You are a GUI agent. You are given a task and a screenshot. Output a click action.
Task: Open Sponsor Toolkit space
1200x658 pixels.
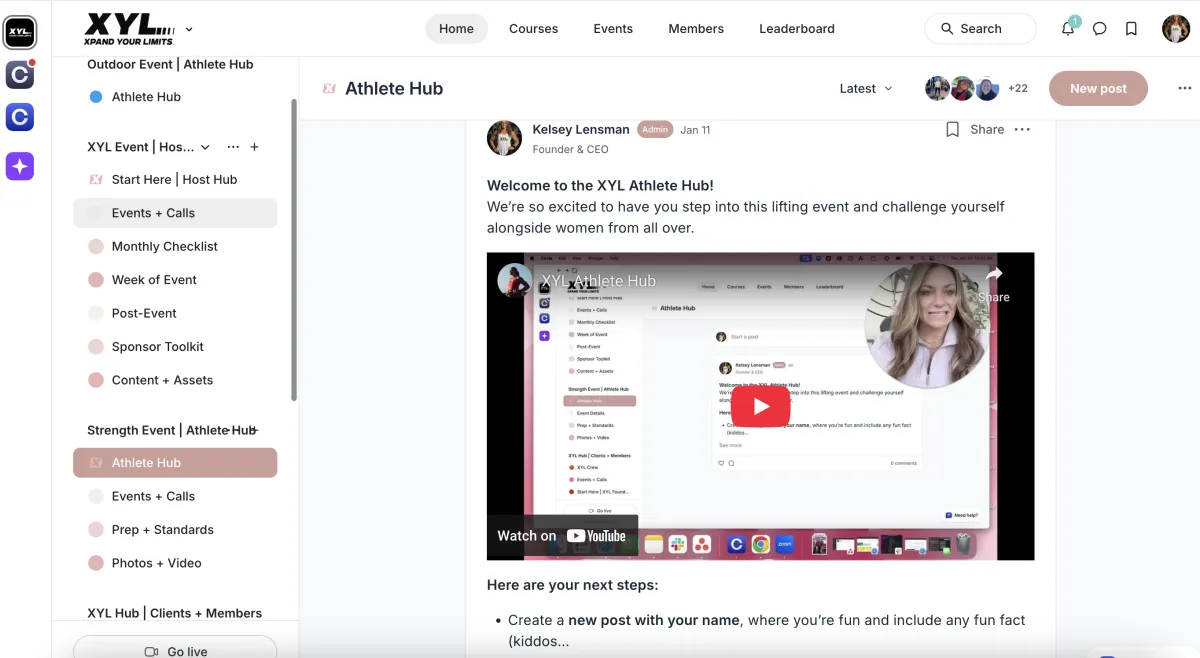point(175,347)
